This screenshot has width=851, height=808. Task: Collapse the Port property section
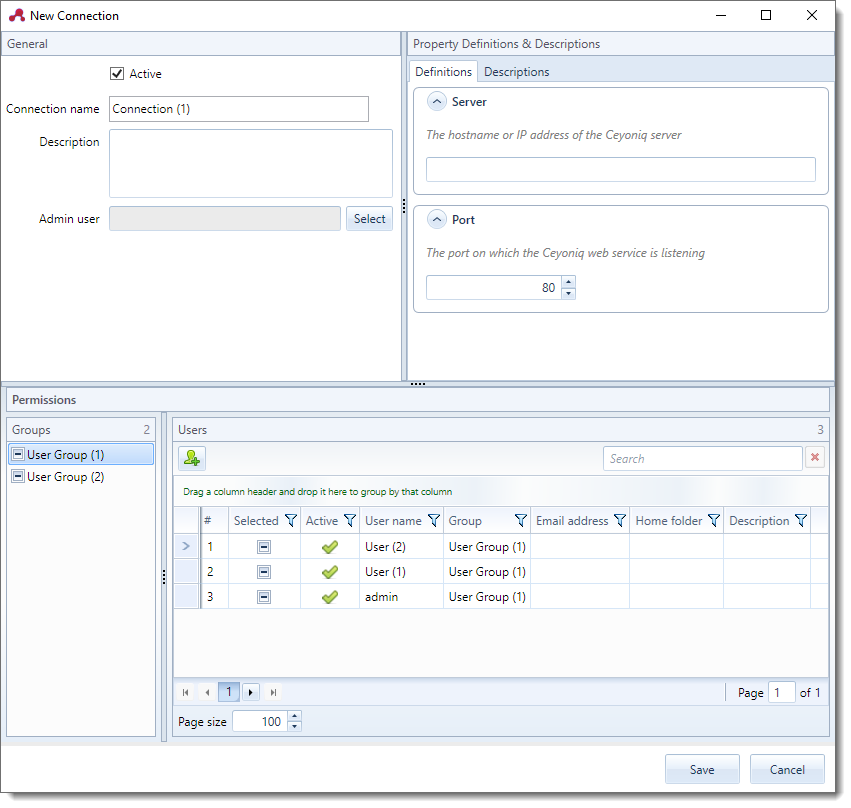[x=436, y=219]
